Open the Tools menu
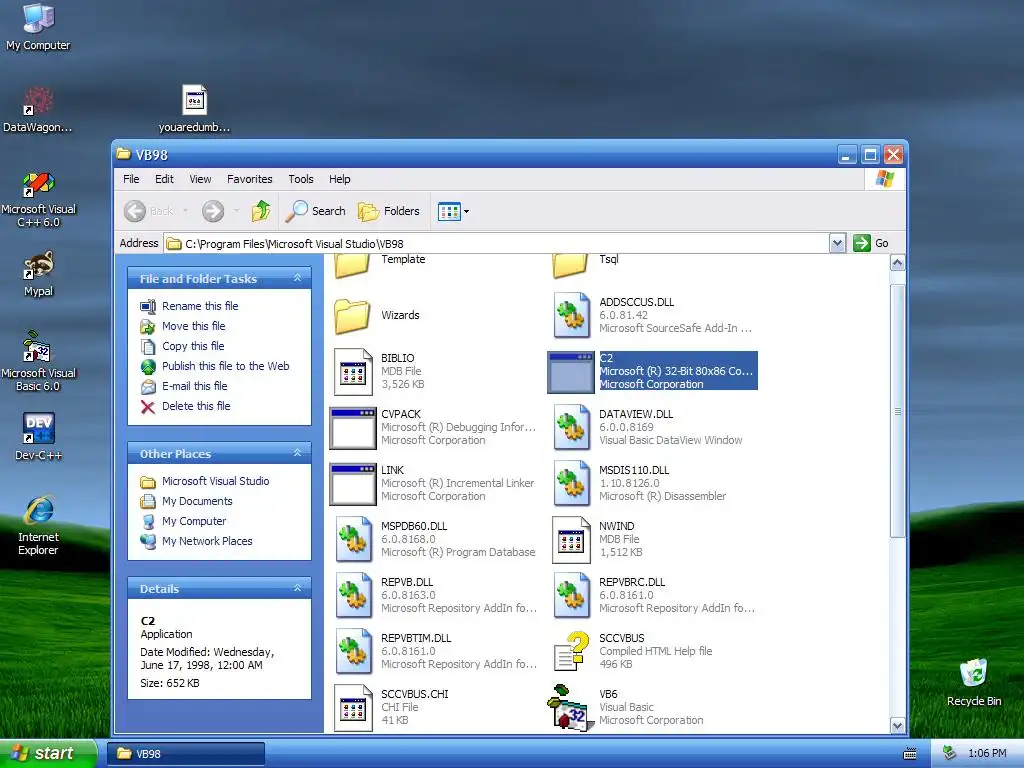 coord(300,179)
